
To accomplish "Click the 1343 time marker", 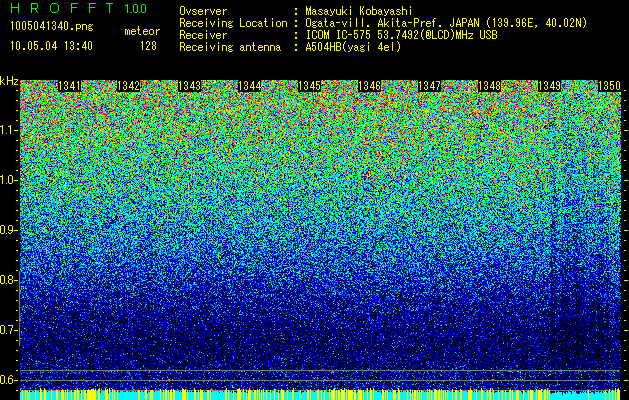I will point(189,86).
